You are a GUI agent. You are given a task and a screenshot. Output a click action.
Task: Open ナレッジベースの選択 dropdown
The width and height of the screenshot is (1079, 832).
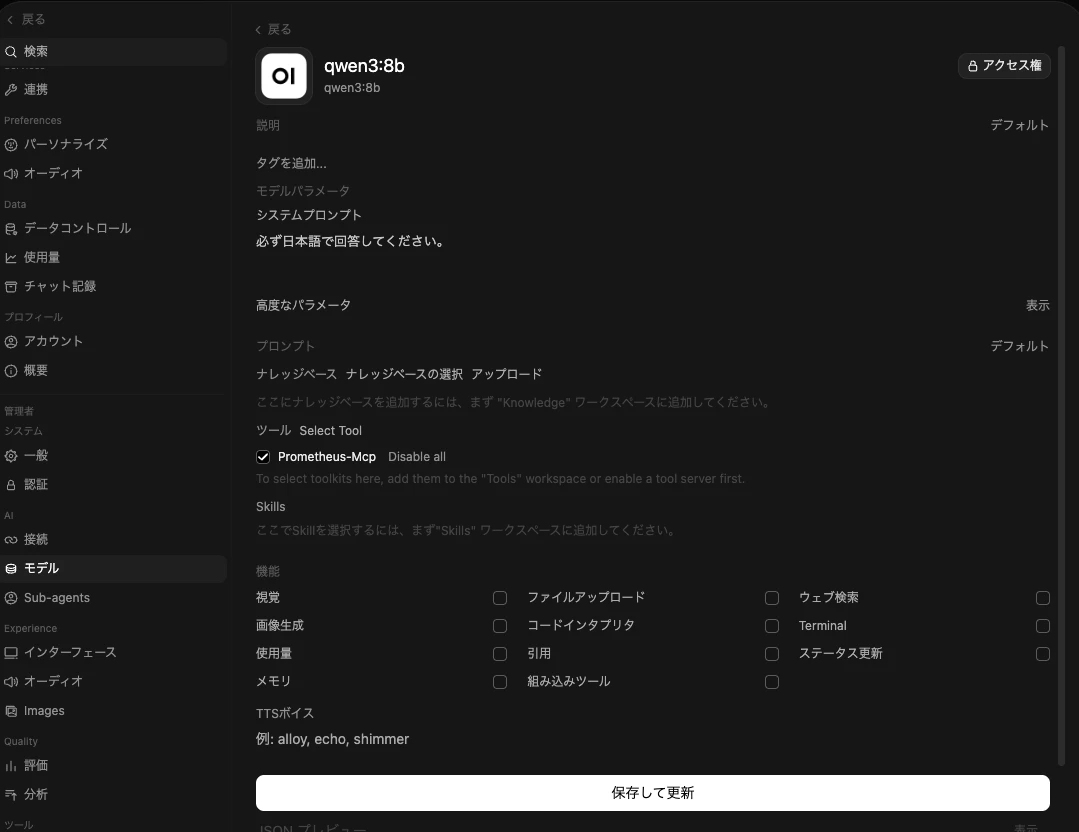(404, 374)
